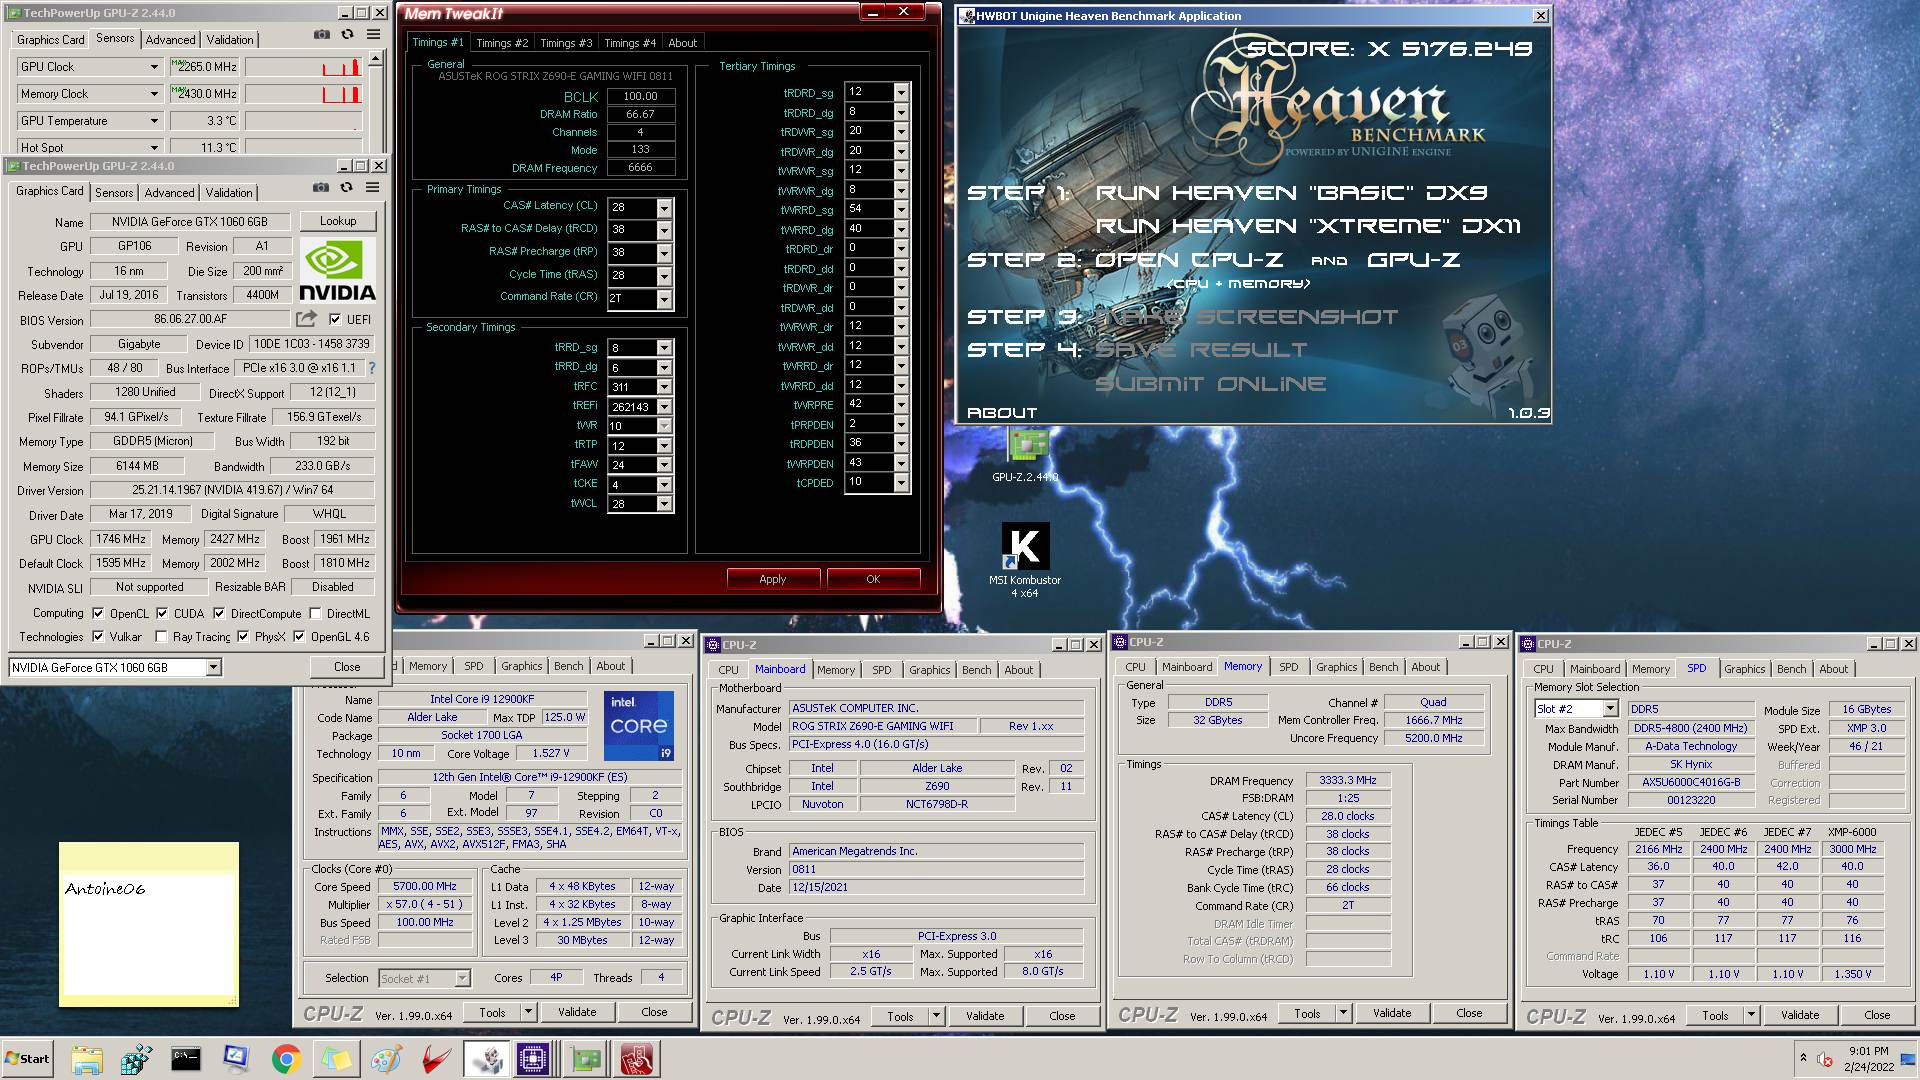Open Windows Explorer from taskbar
The width and height of the screenshot is (1920, 1080).
(87, 1059)
